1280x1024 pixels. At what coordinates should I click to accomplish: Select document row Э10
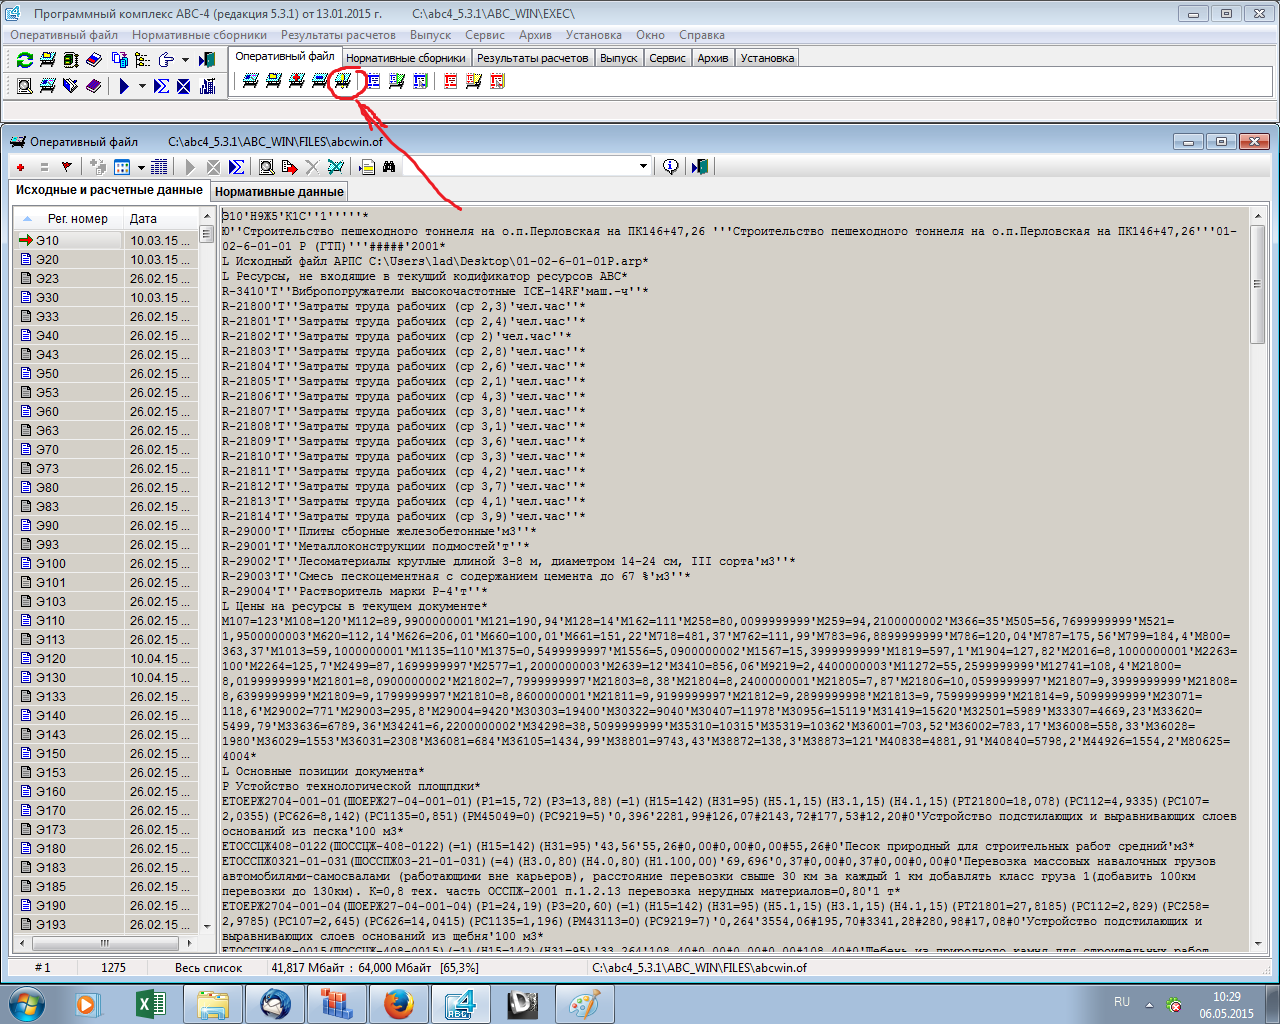tap(105, 240)
